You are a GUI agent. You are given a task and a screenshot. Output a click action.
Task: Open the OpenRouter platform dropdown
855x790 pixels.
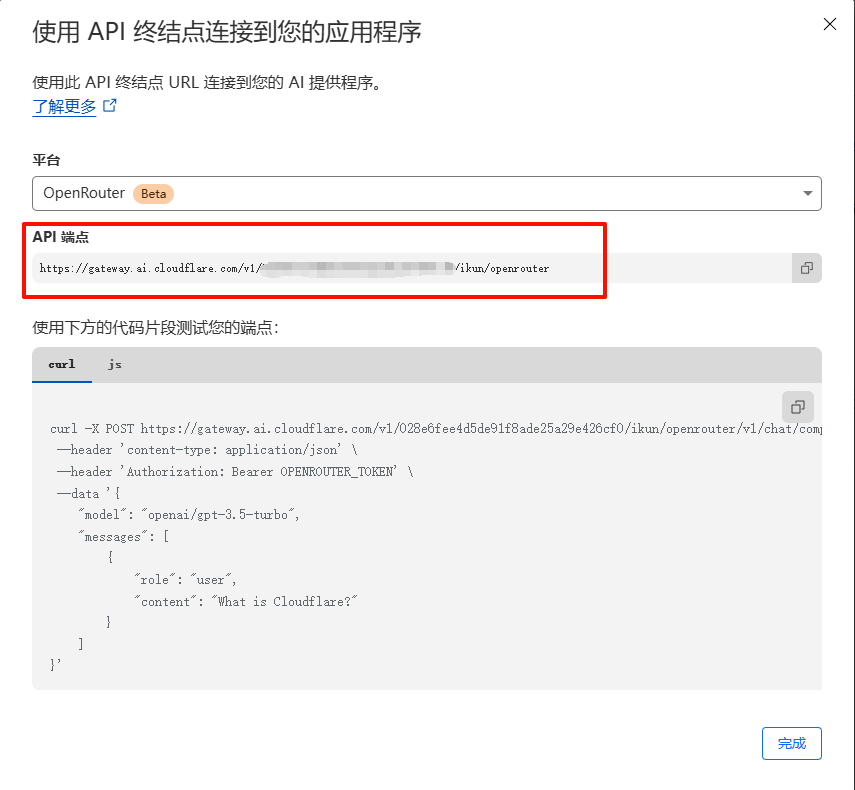point(426,193)
